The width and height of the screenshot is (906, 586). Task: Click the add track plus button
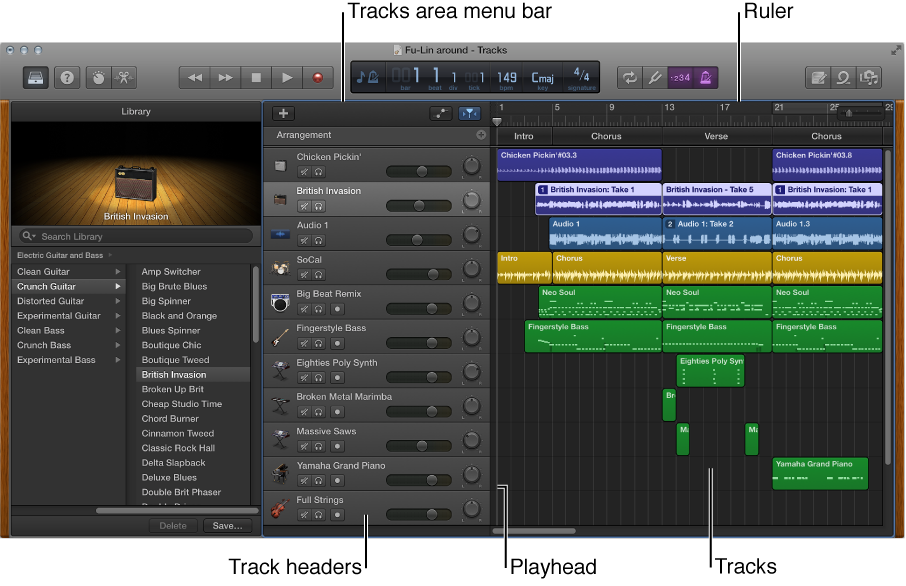tap(284, 114)
